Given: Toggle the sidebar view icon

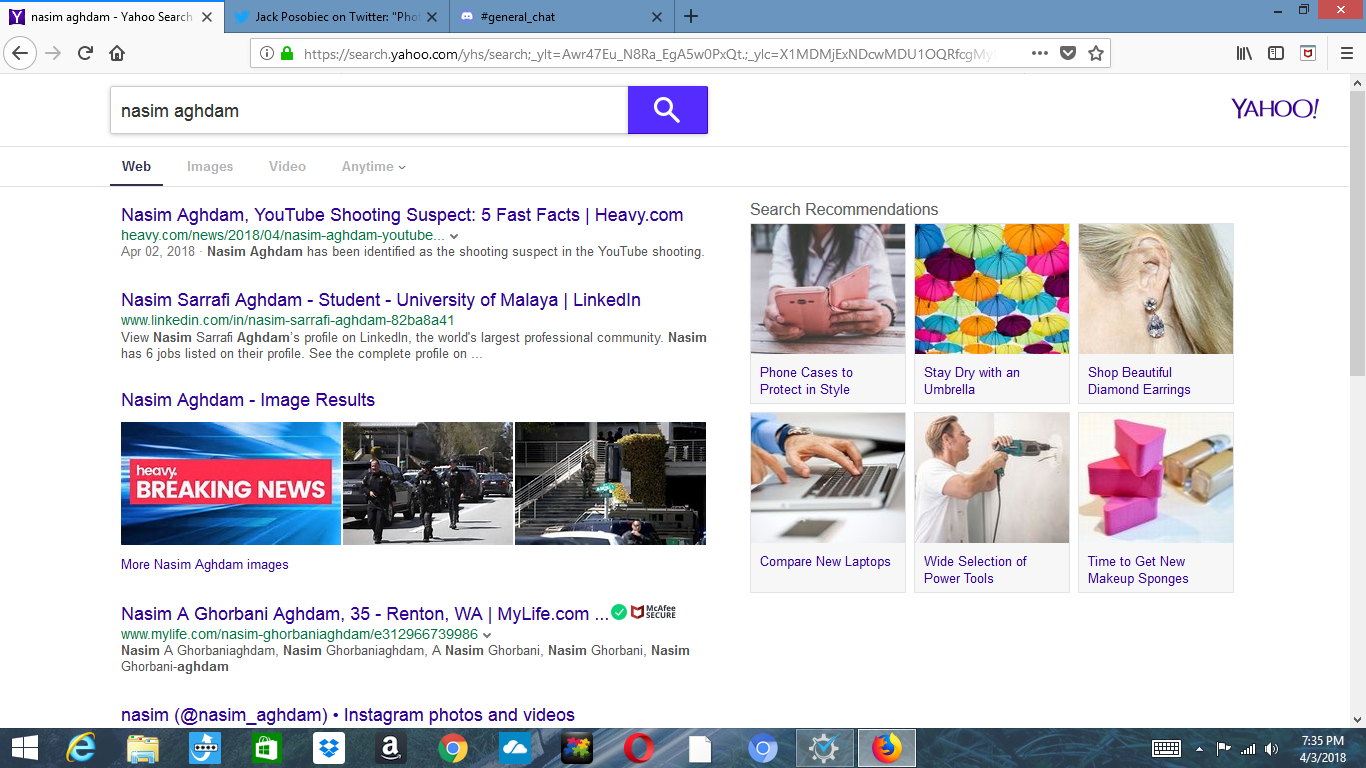Looking at the screenshot, I should pos(1276,54).
